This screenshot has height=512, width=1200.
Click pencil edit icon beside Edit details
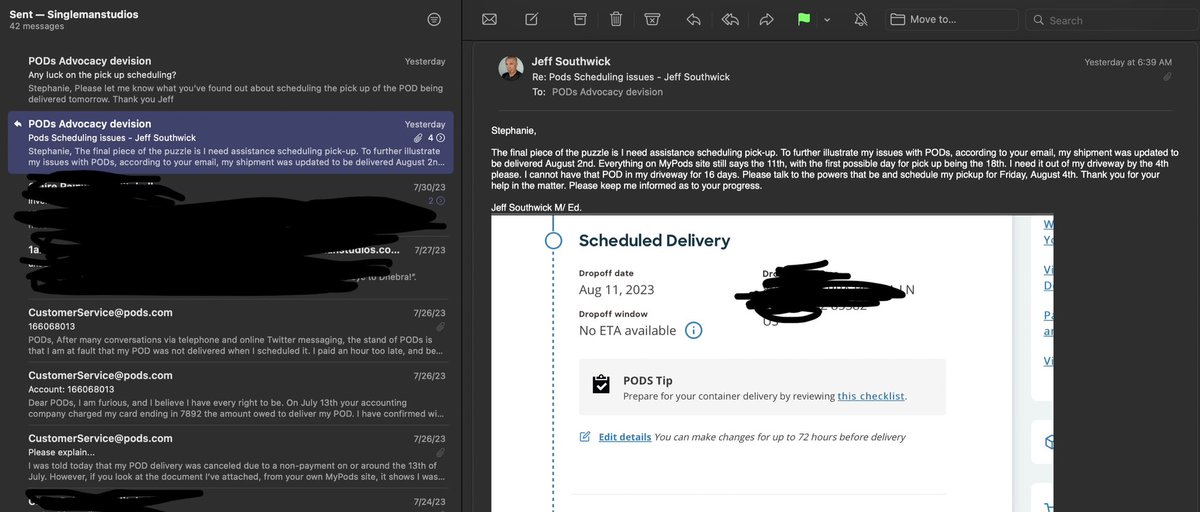point(585,437)
